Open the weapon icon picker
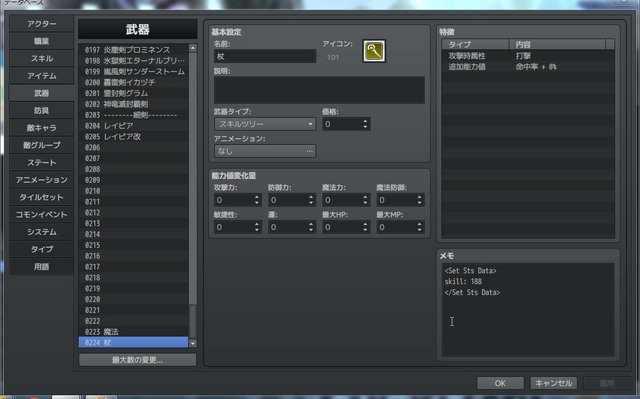Viewport: 640px width, 399px height. (374, 51)
